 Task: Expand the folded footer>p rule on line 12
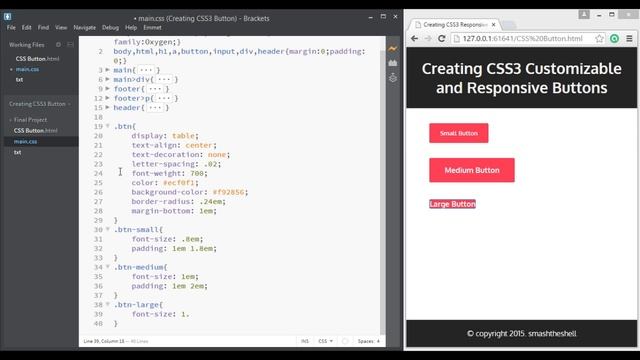pos(108,98)
